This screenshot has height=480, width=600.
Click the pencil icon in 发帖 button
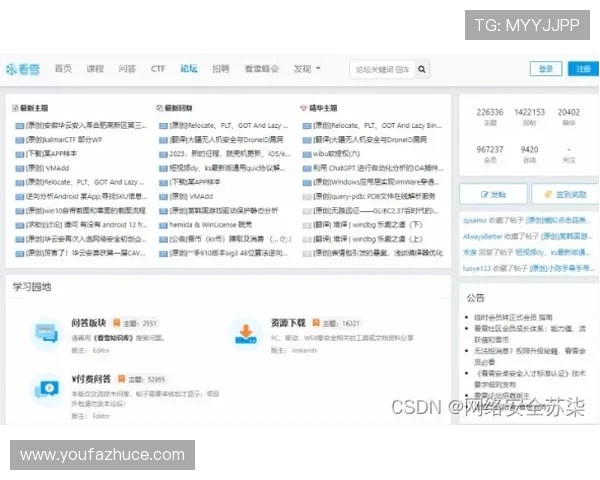(x=484, y=194)
